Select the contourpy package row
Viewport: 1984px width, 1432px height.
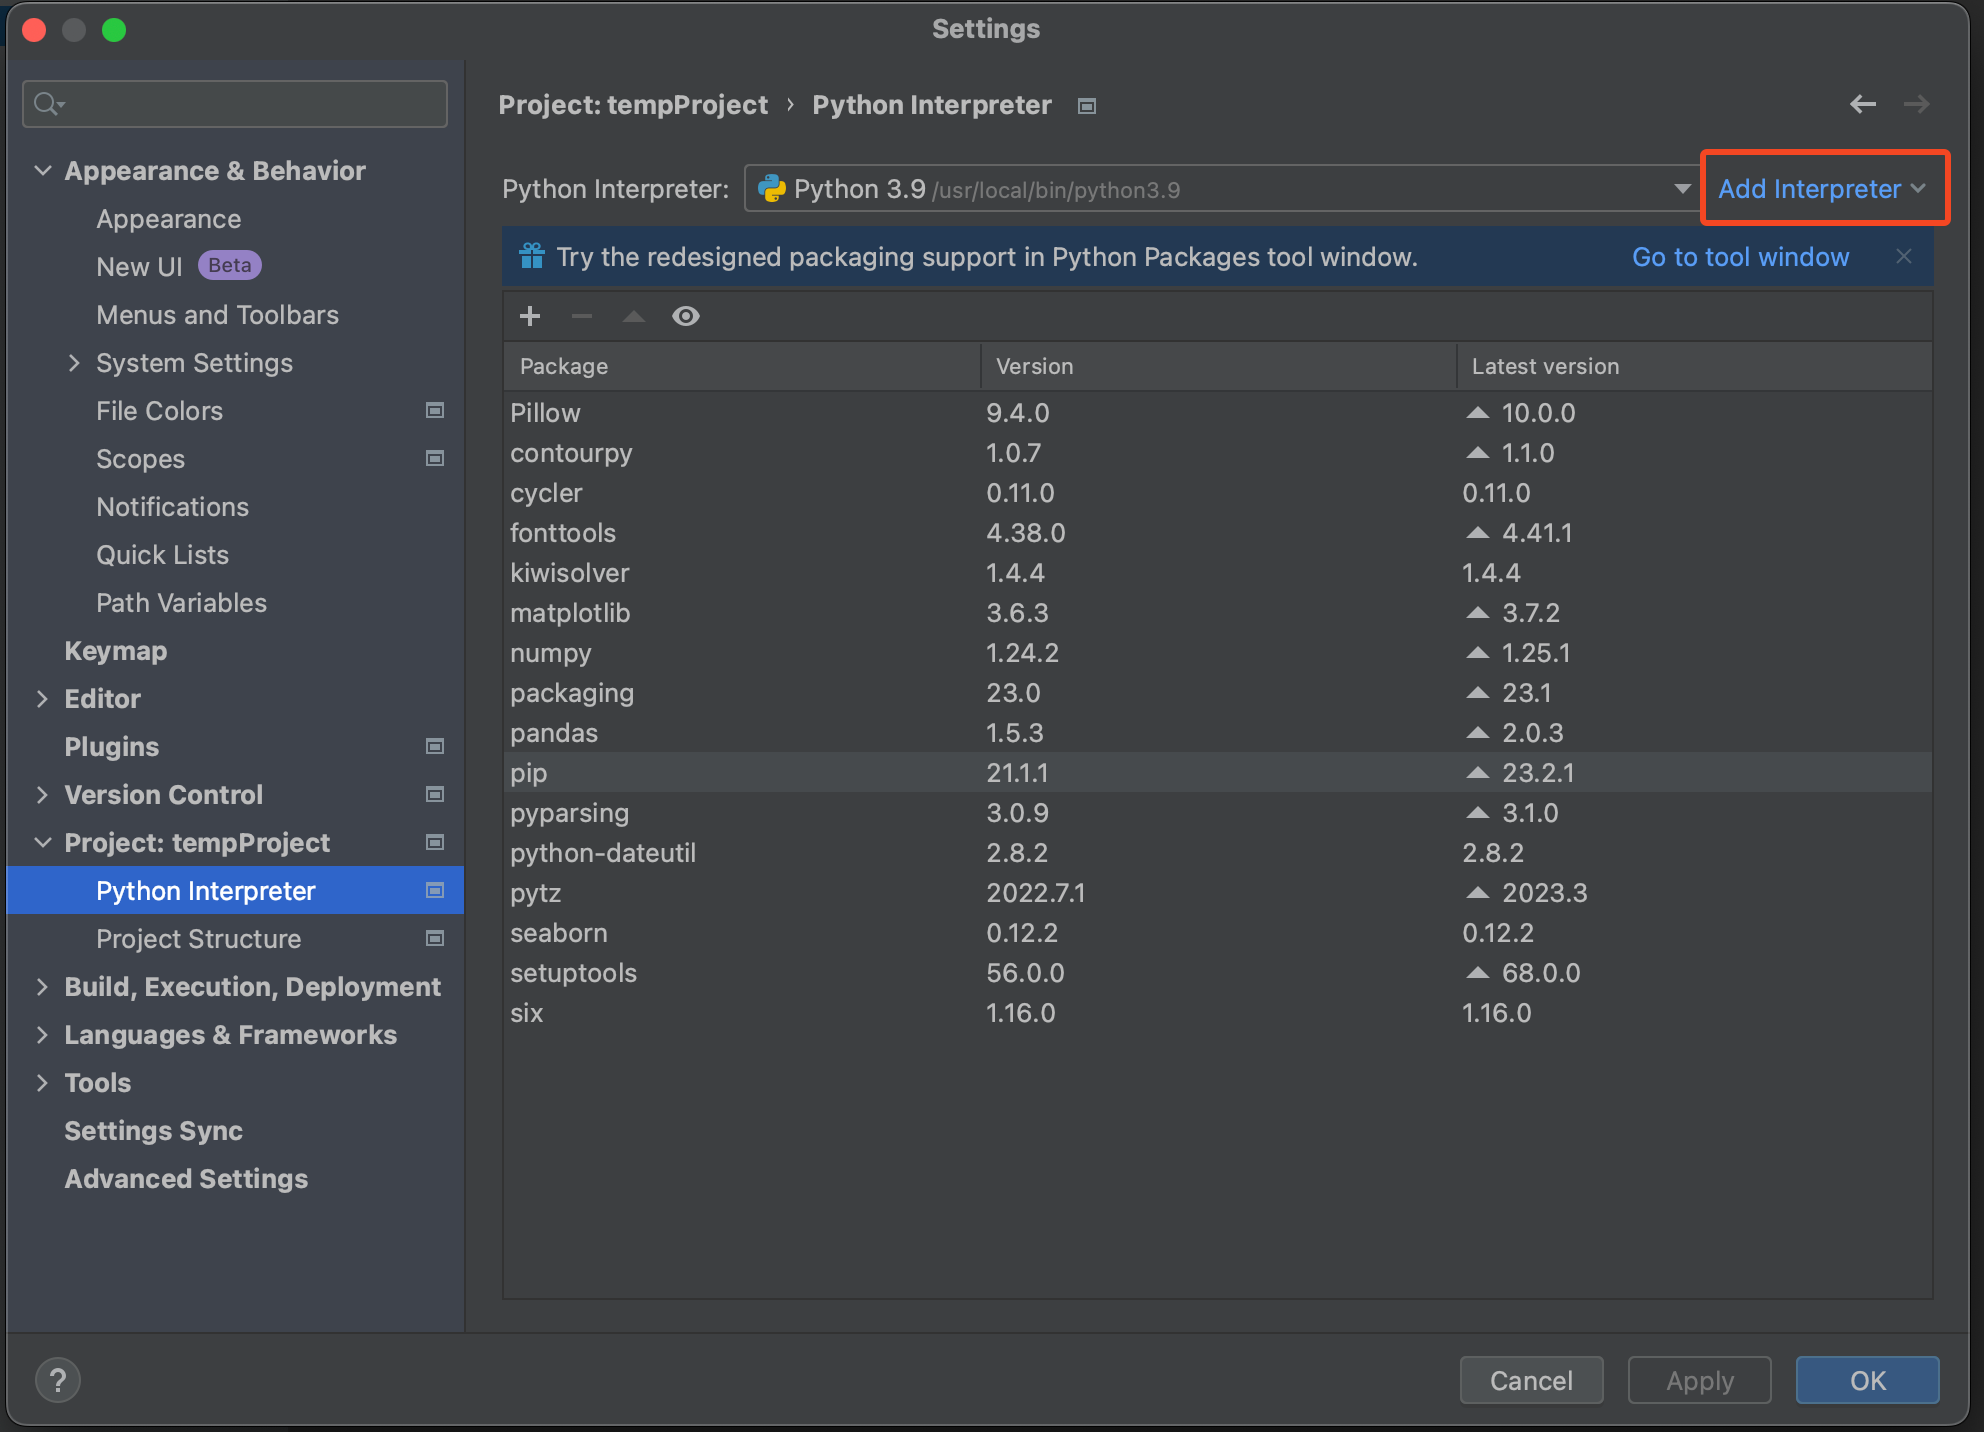click(x=1218, y=453)
